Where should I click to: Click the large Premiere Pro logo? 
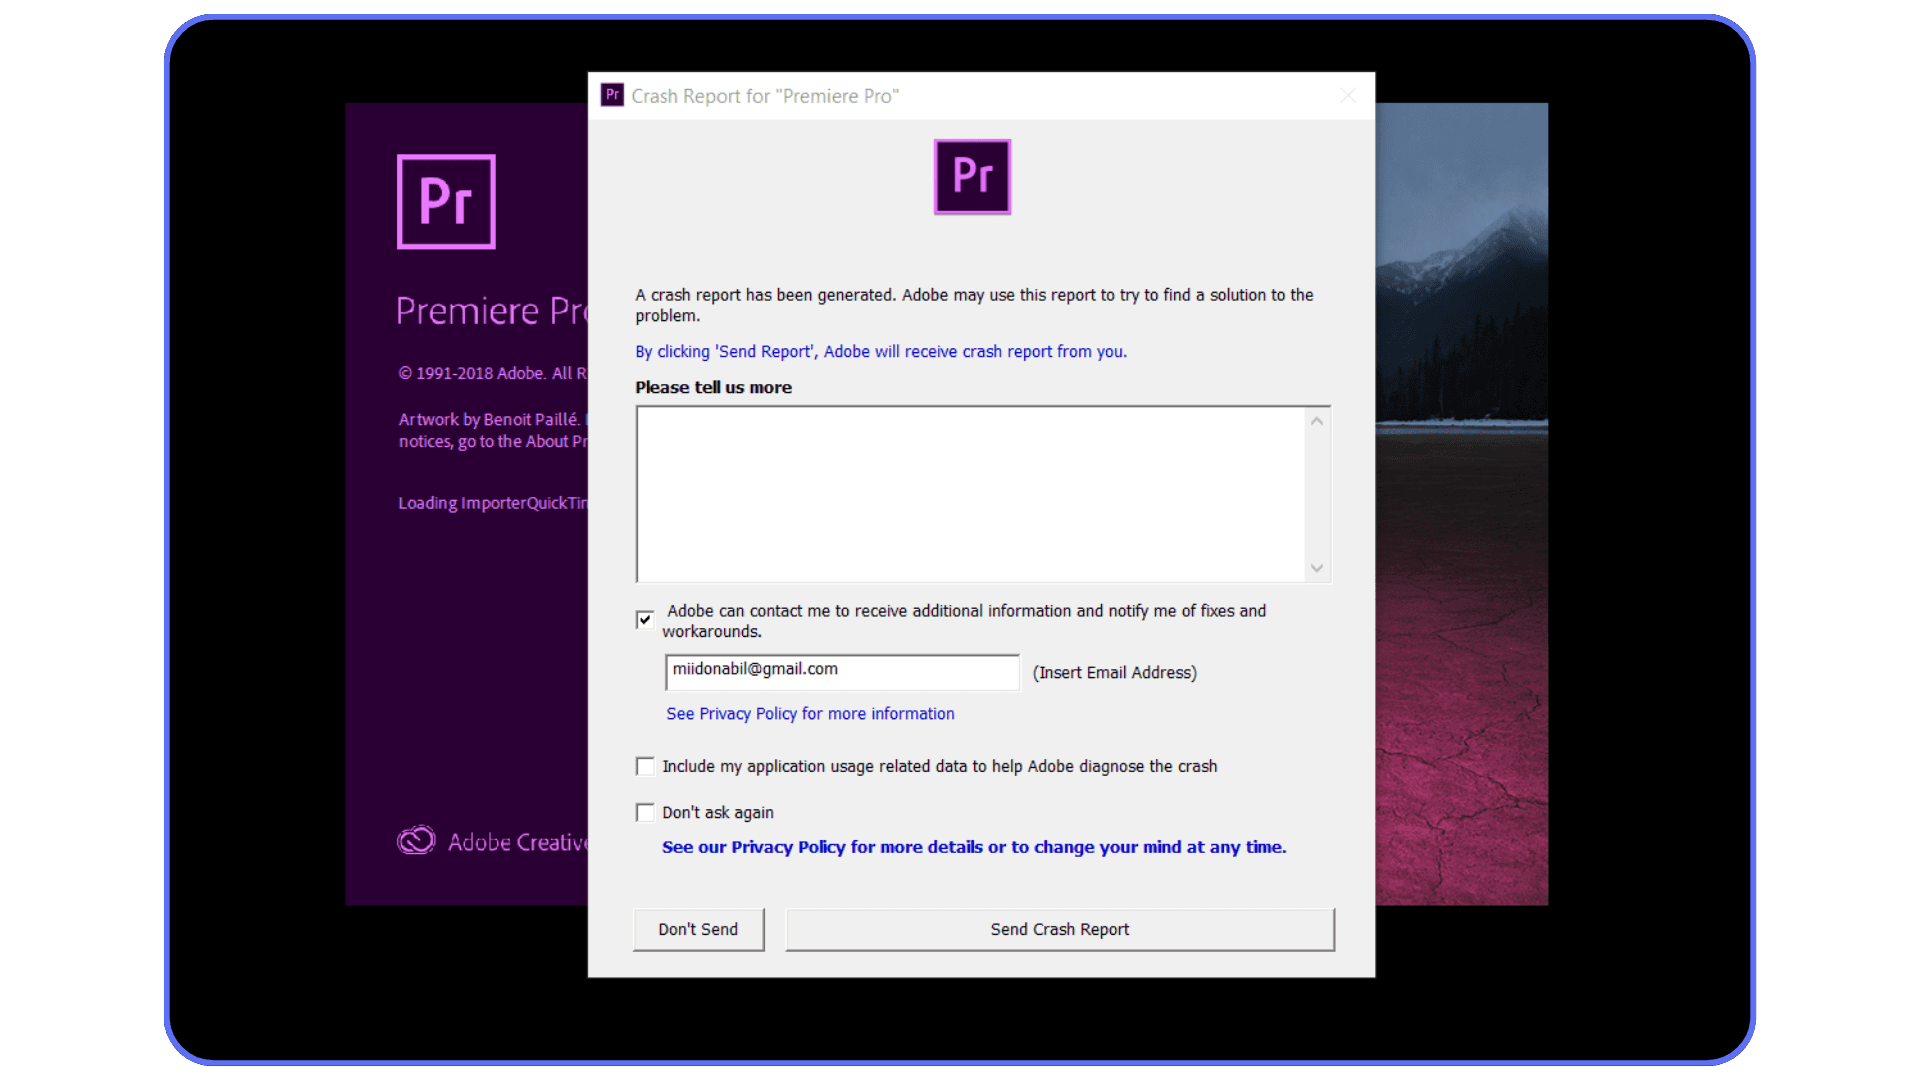(971, 177)
